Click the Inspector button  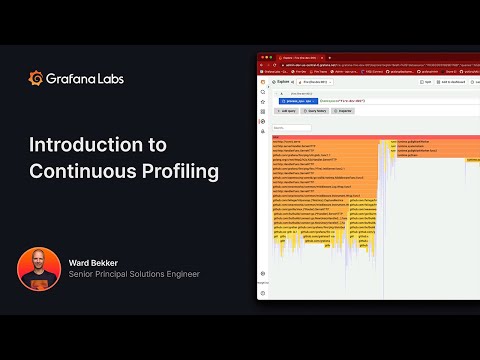[x=343, y=111]
